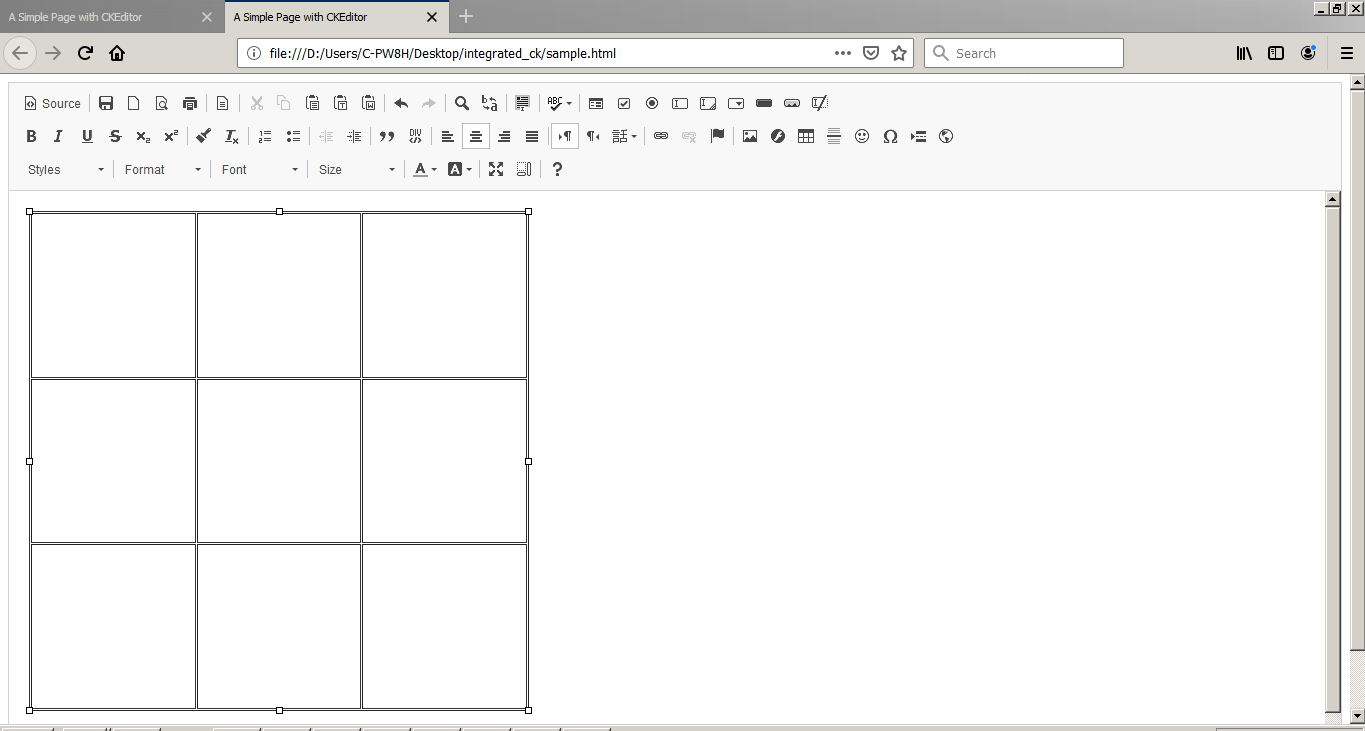The height and width of the screenshot is (731, 1365).
Task: Insert an anchor flag
Action: click(x=717, y=136)
